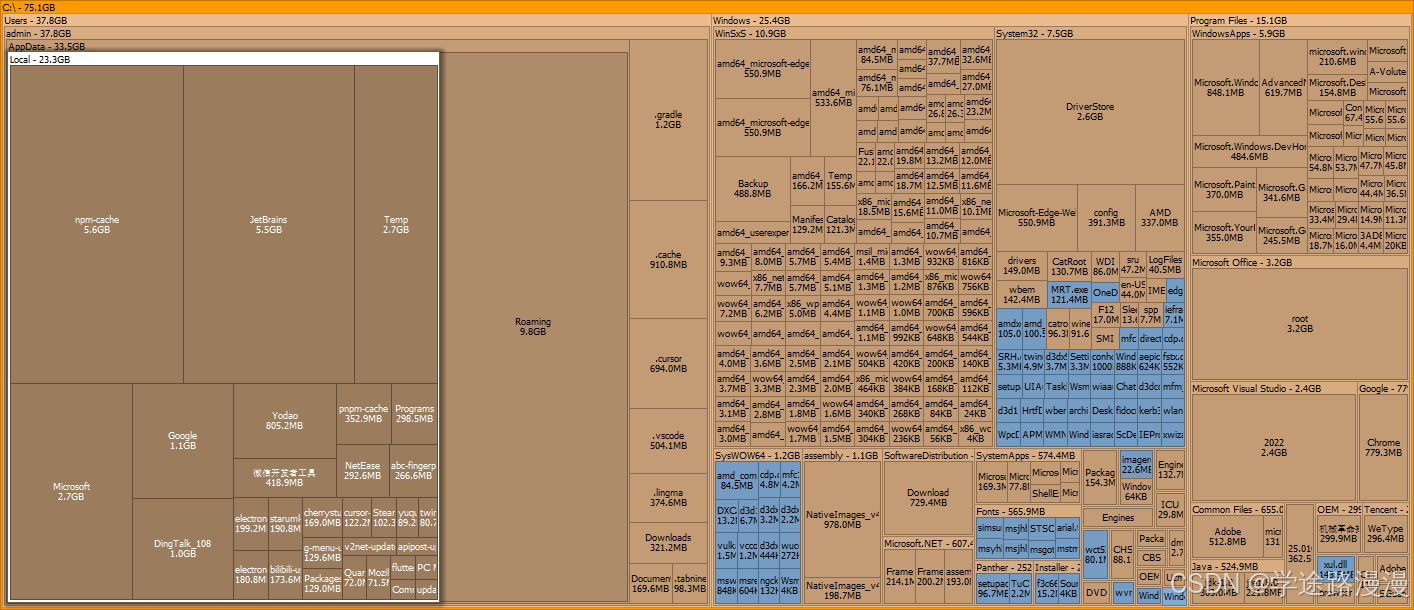The width and height of the screenshot is (1414, 610).
Task: Click the "SysWOW64 - 1.2GB" header
Action: (757, 455)
